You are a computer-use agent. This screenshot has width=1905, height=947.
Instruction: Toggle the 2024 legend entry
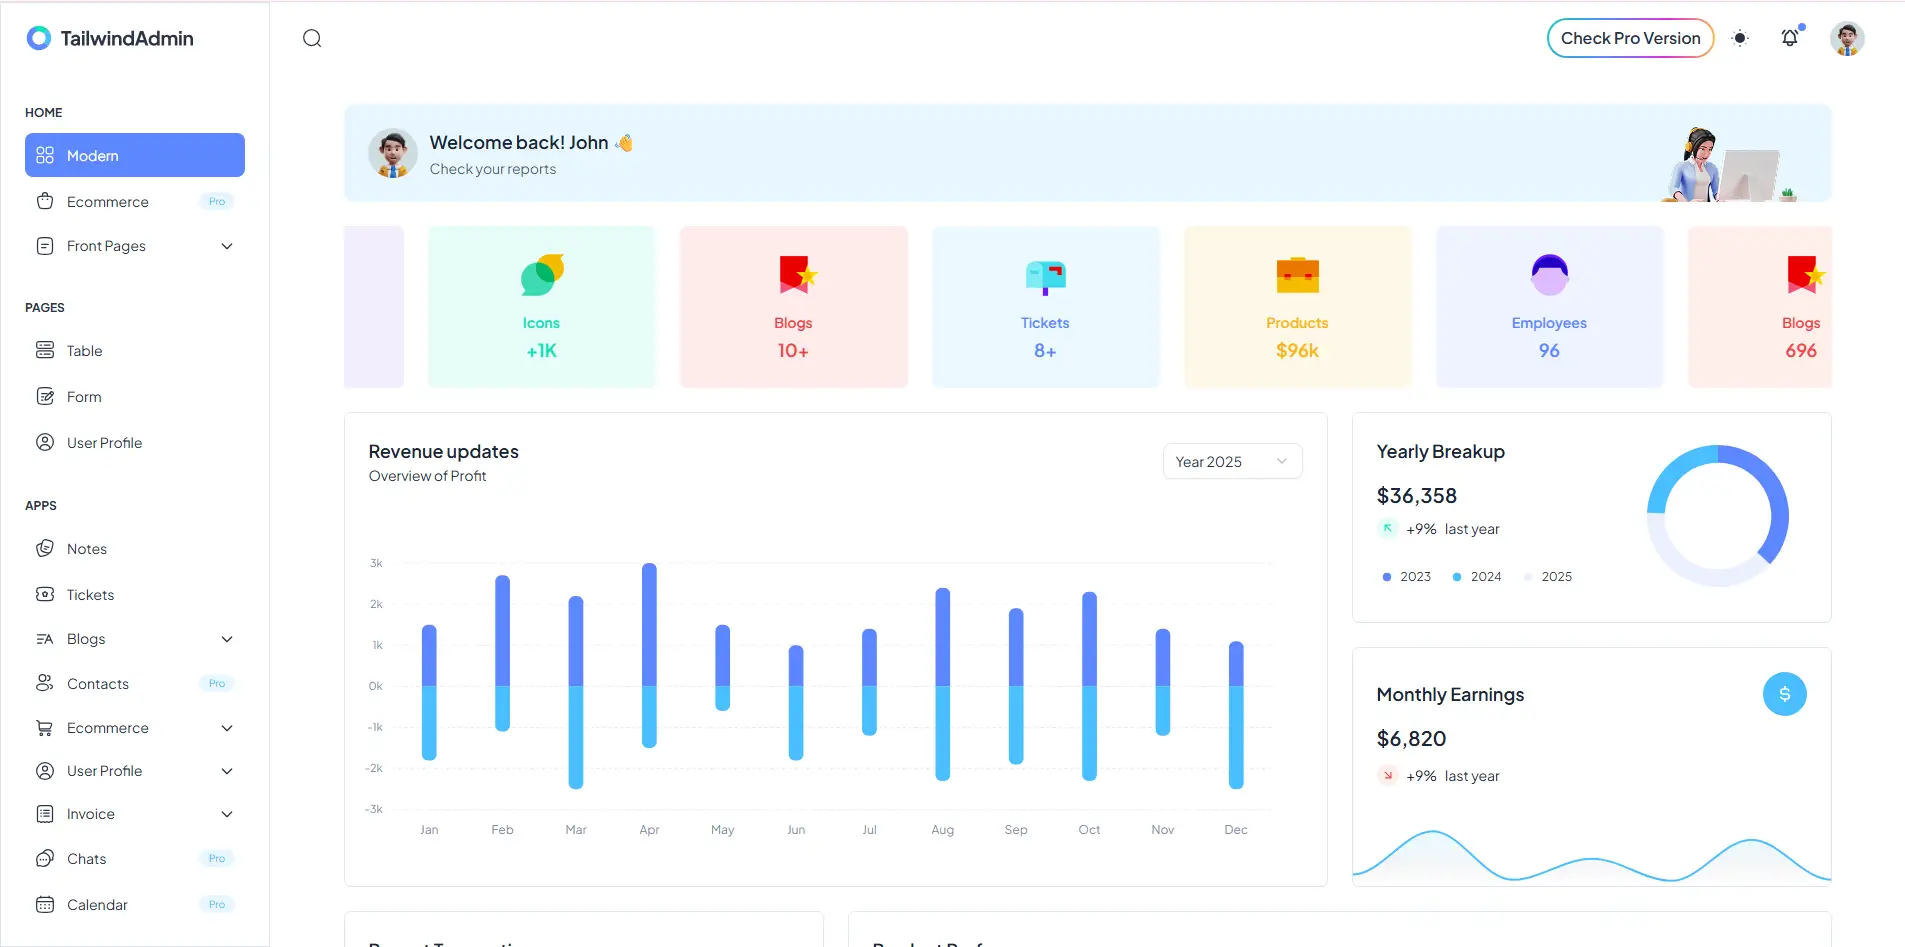1479,576
